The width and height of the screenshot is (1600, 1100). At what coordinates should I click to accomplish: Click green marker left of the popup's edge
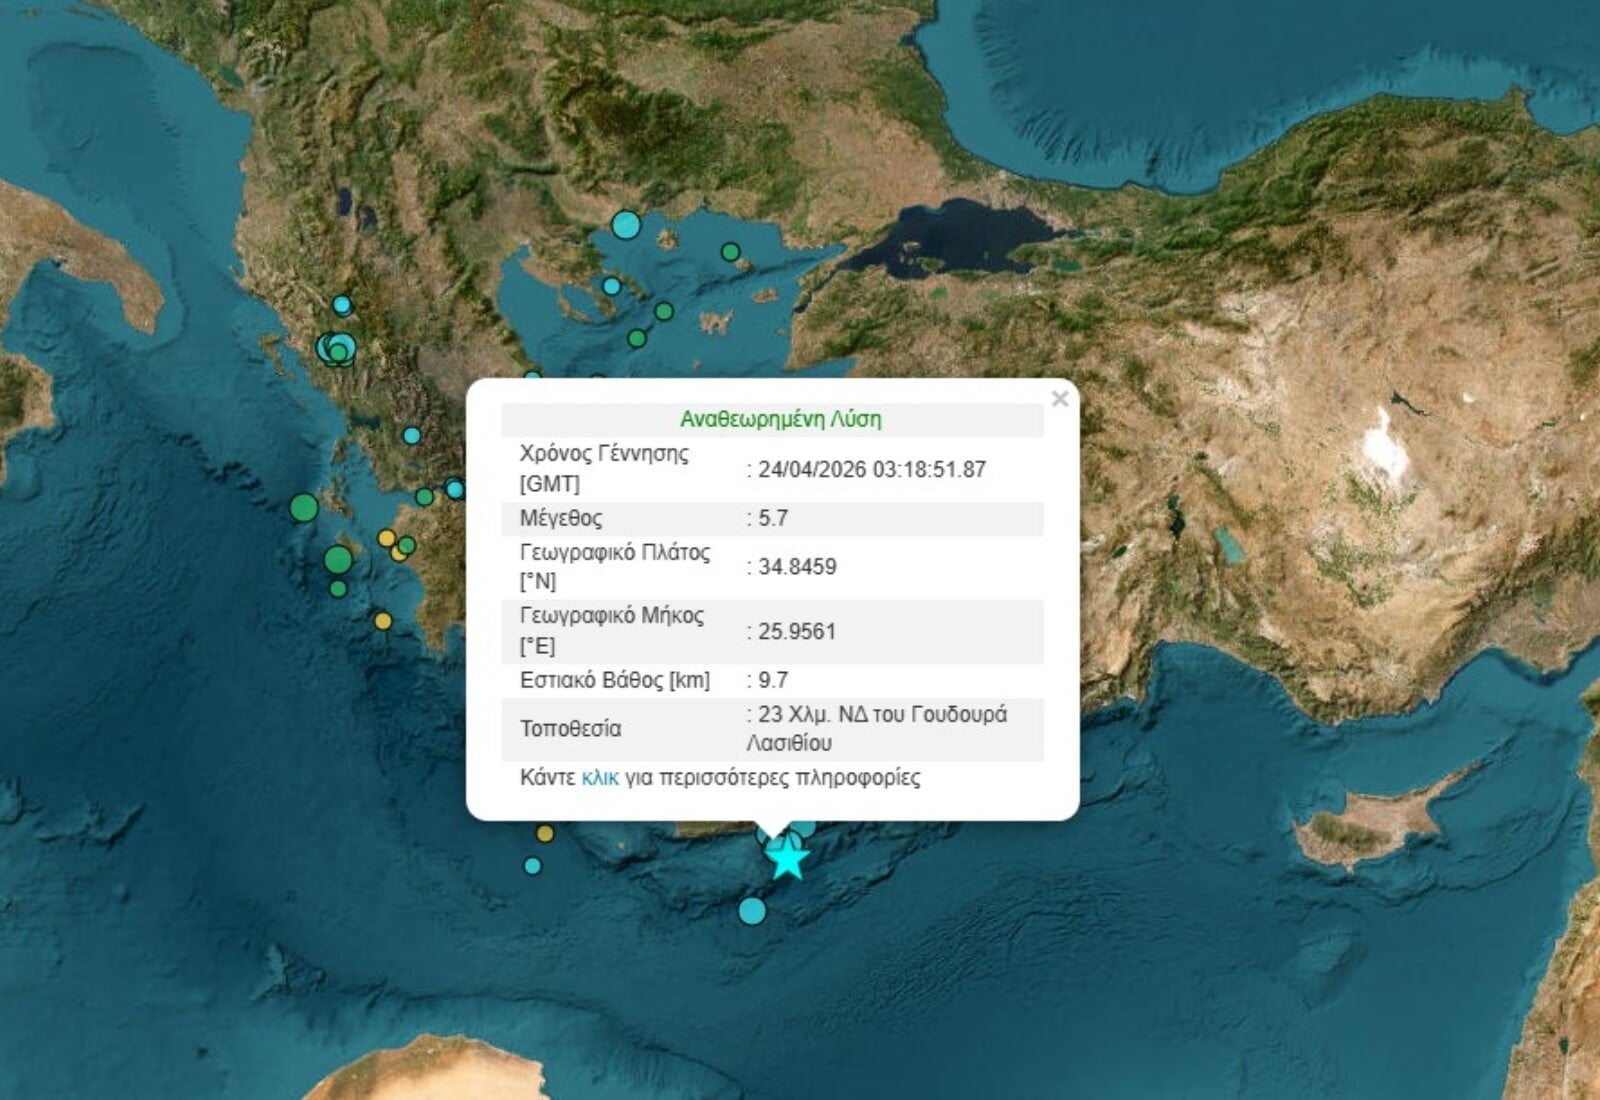425,497
